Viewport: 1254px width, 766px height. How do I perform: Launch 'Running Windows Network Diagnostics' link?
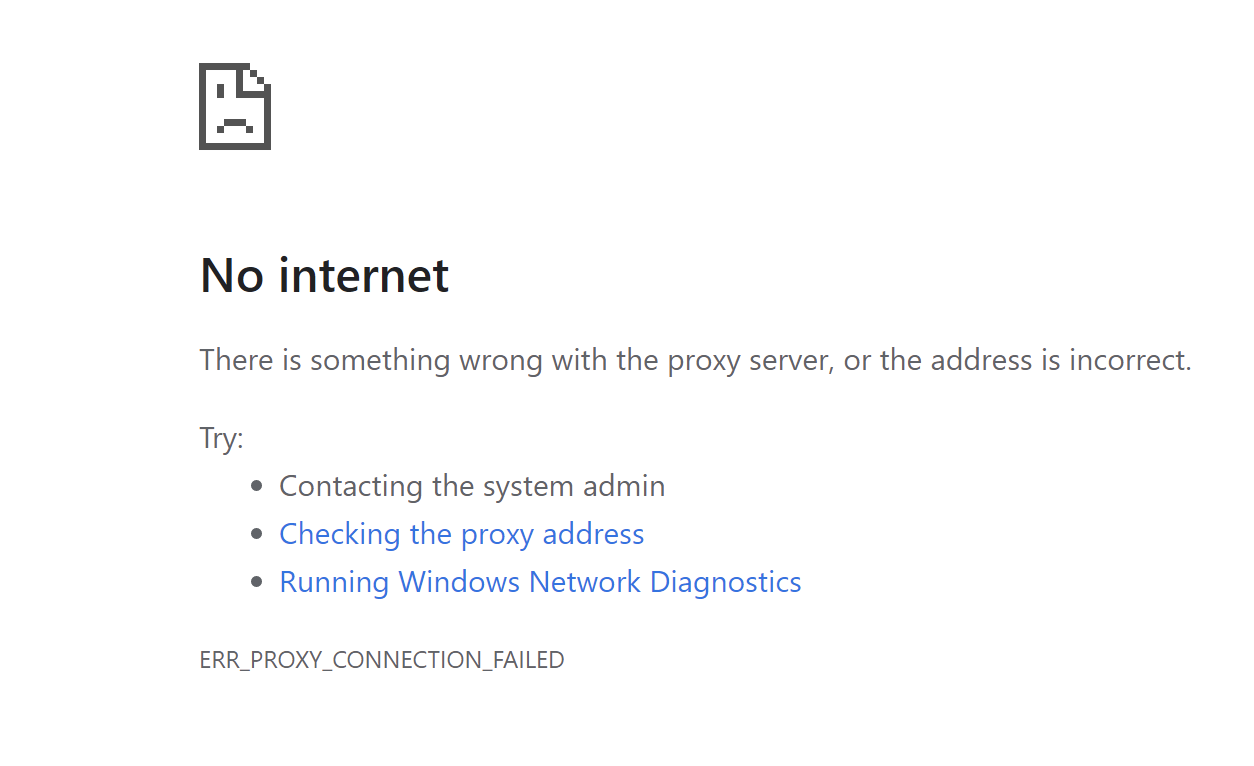540,582
